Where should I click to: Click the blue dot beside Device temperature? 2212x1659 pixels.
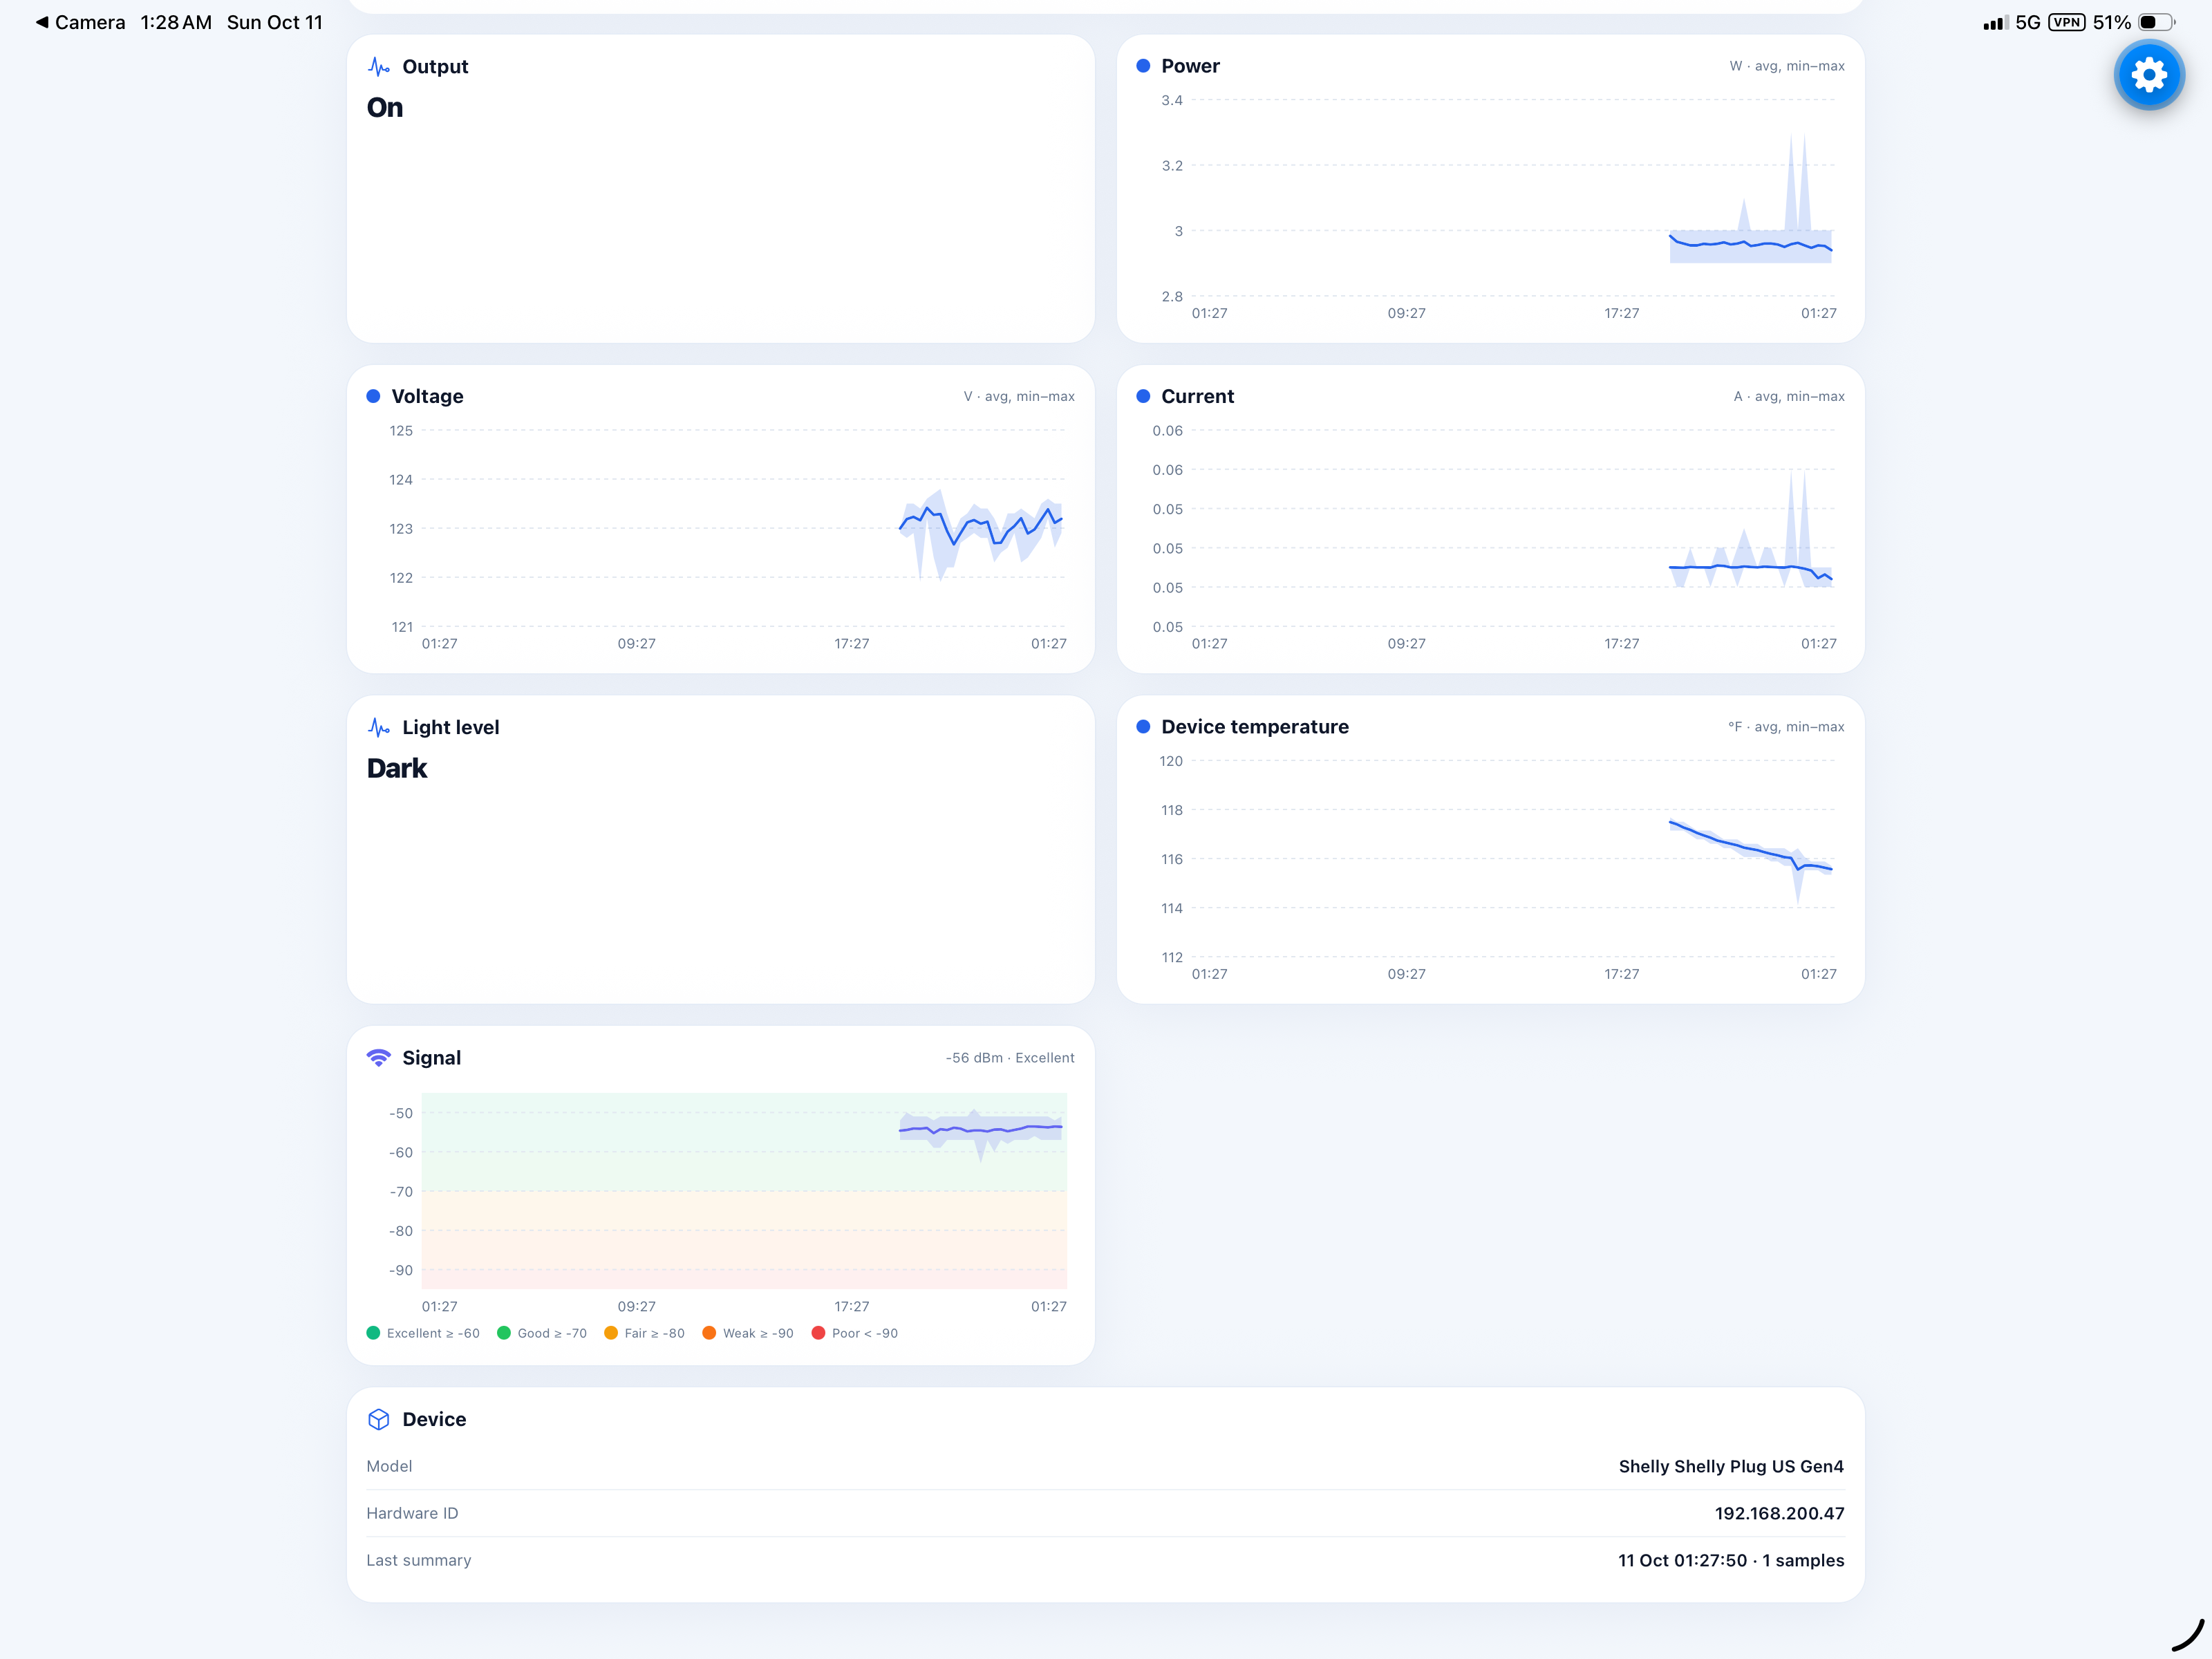tap(1143, 727)
